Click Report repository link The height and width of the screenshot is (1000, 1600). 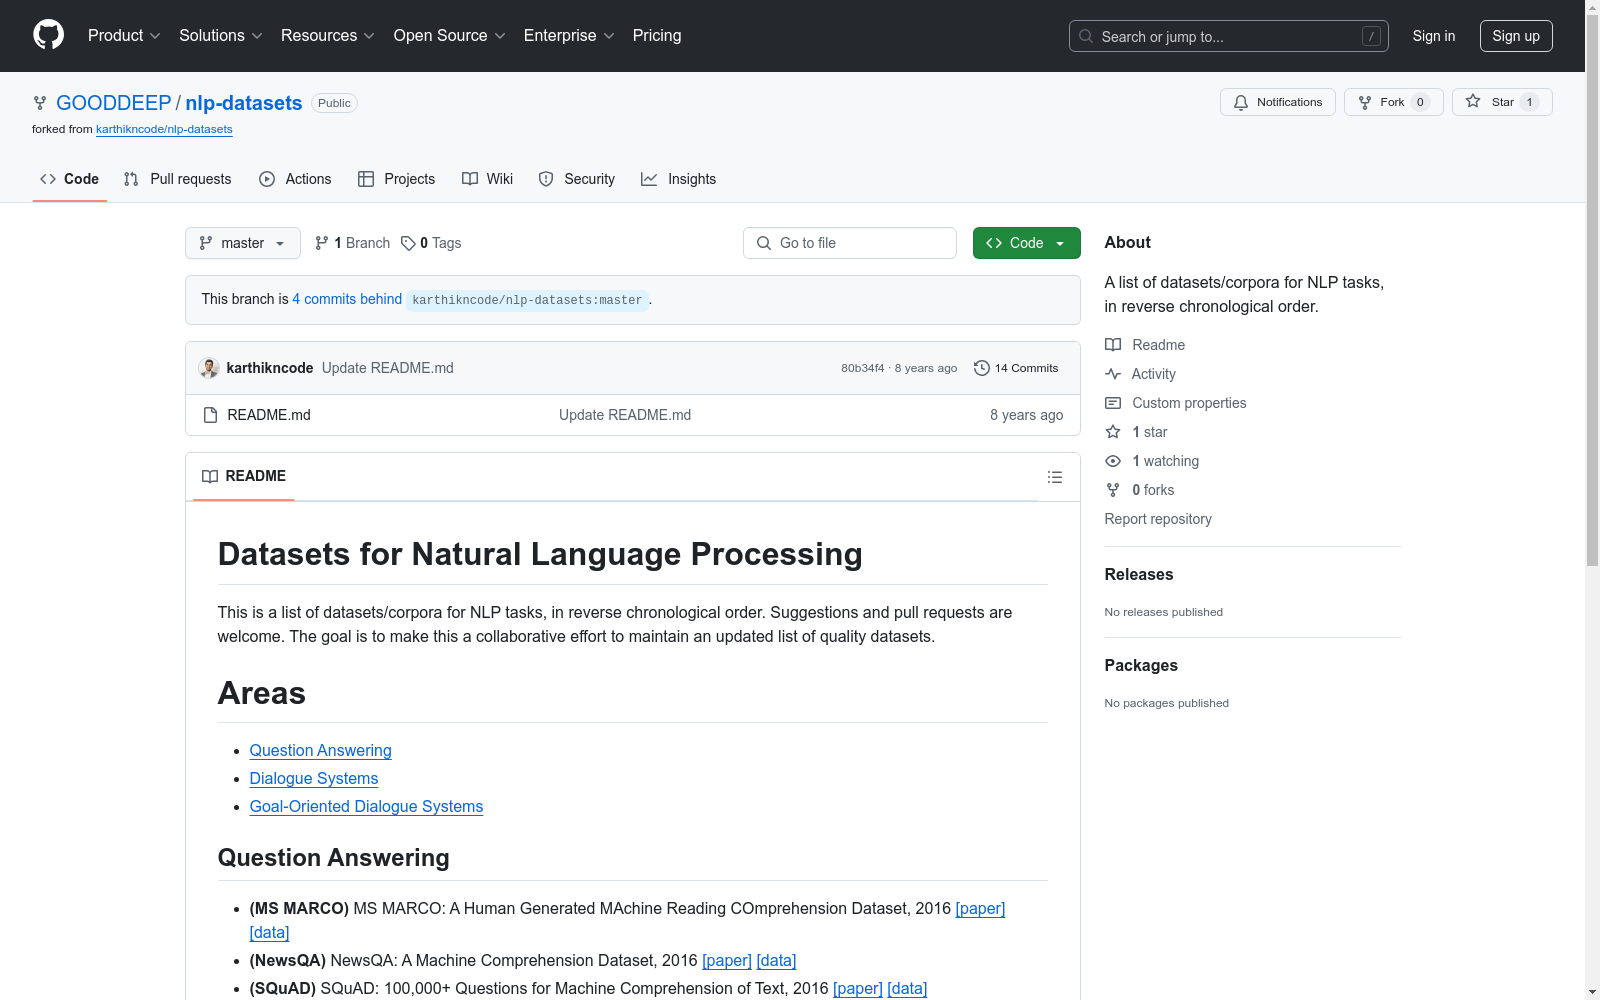tap(1158, 519)
